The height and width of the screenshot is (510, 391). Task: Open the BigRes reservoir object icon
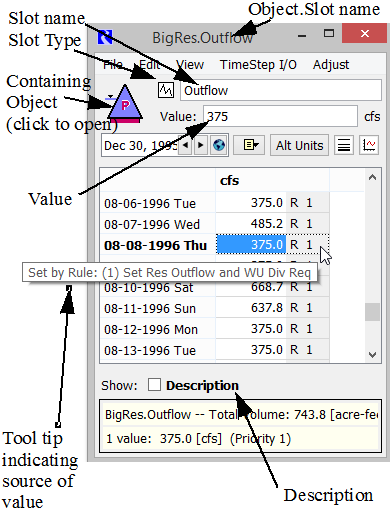point(124,104)
